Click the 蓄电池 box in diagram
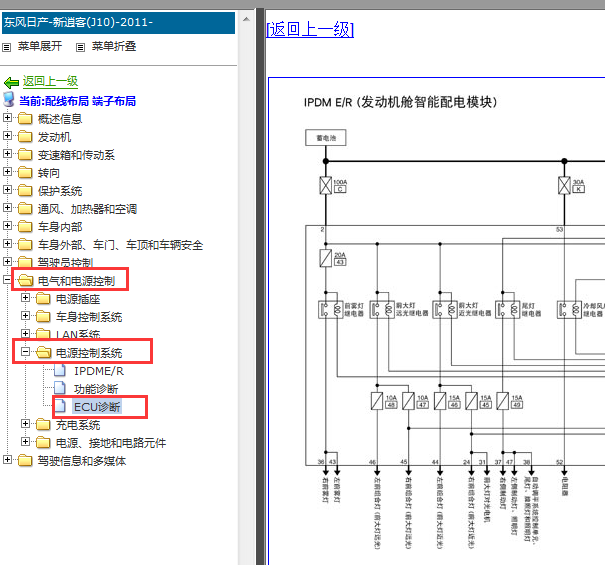The height and width of the screenshot is (565, 605). (x=325, y=138)
